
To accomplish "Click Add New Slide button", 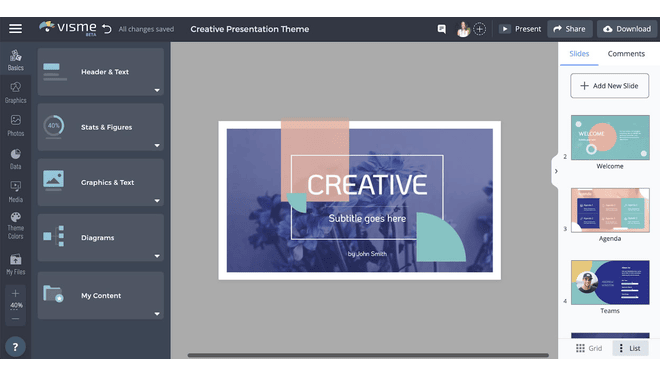I will click(x=609, y=86).
